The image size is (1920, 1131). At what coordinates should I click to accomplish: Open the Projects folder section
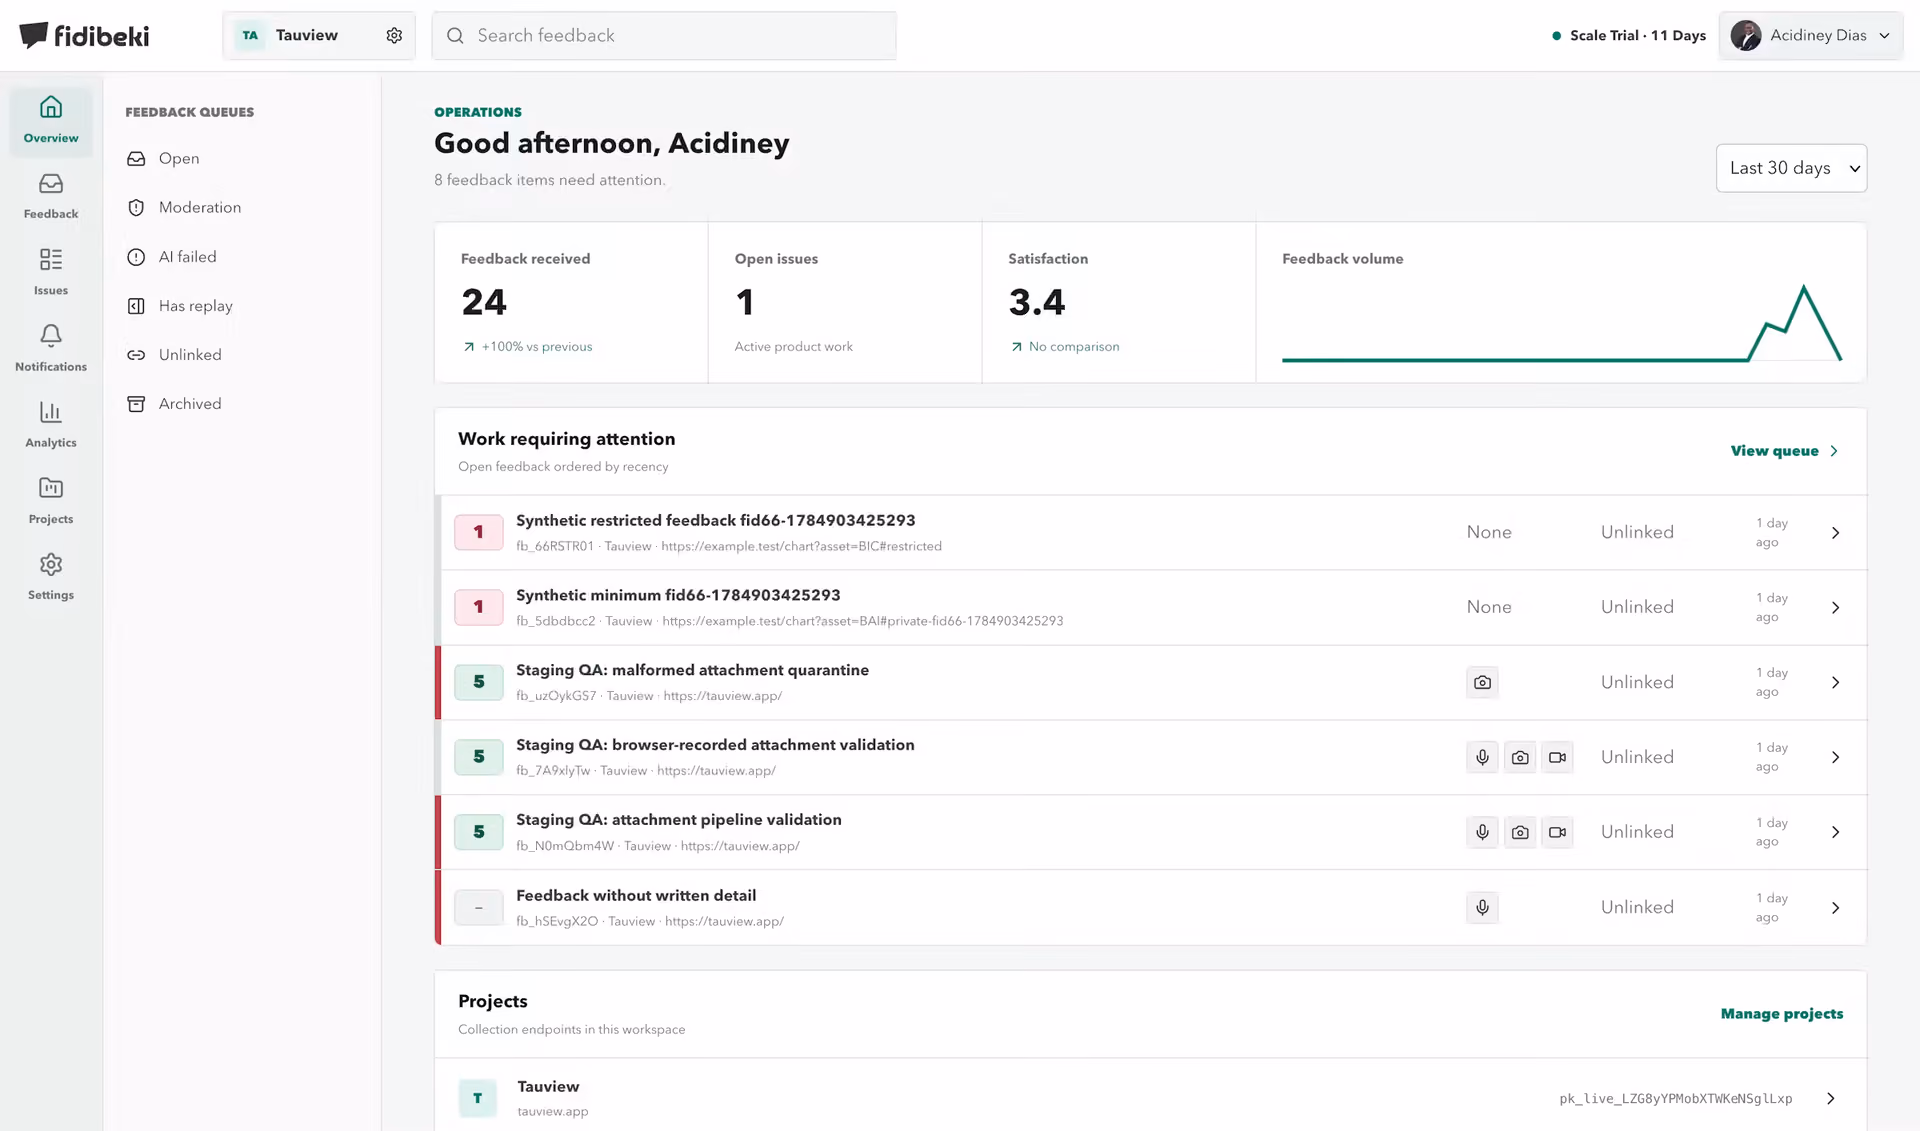tap(51, 501)
